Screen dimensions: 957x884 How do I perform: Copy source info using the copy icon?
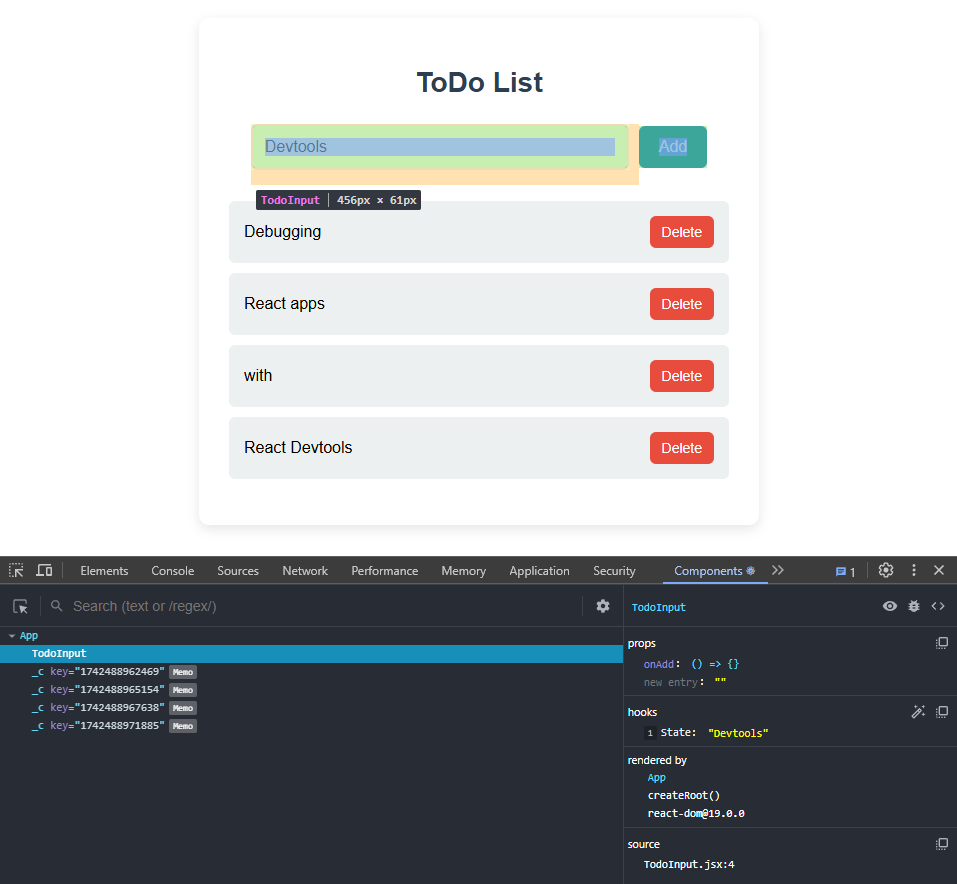941,843
